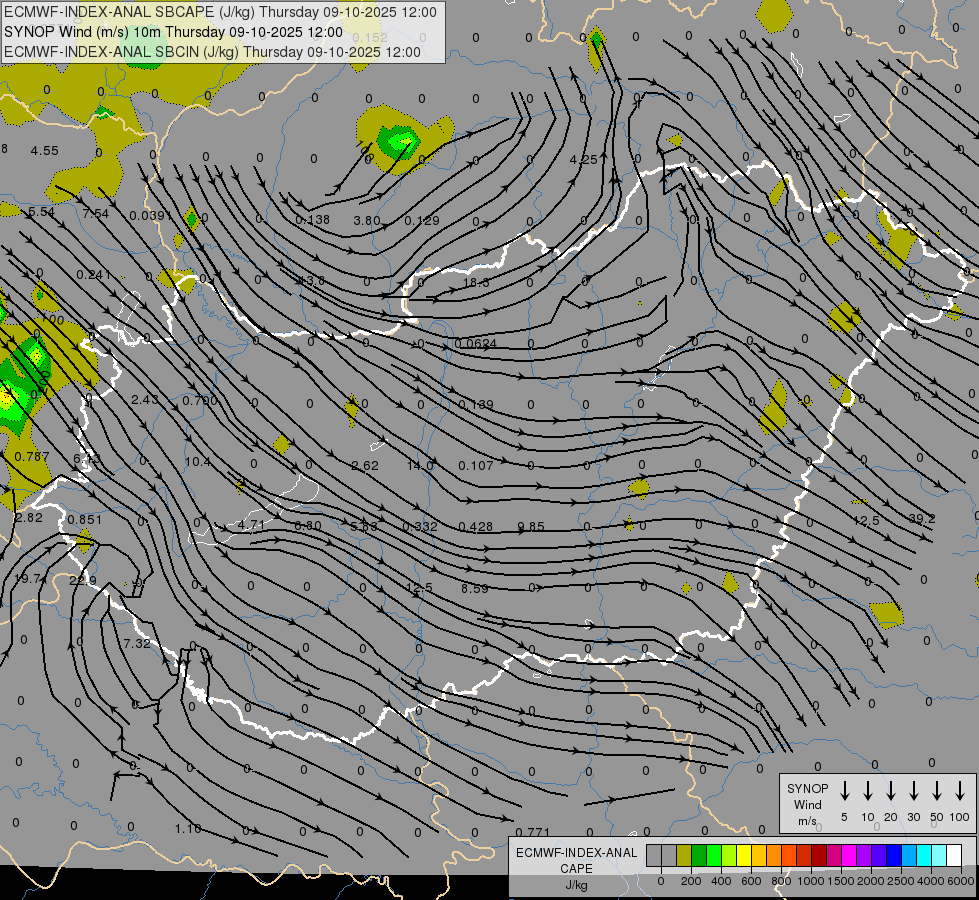Click the map value 0.771
Image resolution: width=979 pixels, height=900 pixels.
[533, 831]
